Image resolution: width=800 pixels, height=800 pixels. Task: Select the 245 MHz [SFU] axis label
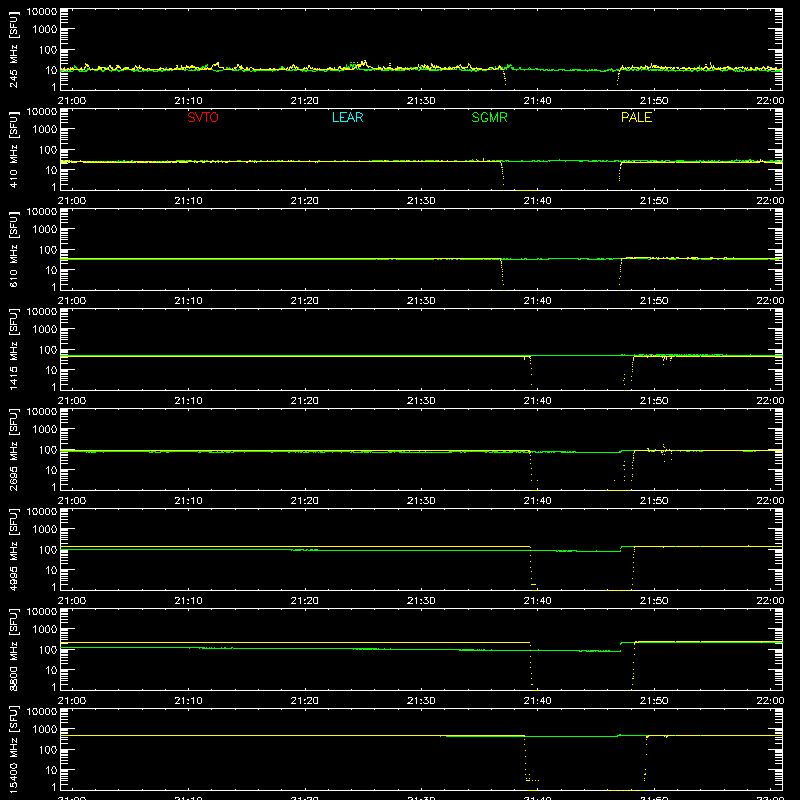[13, 49]
